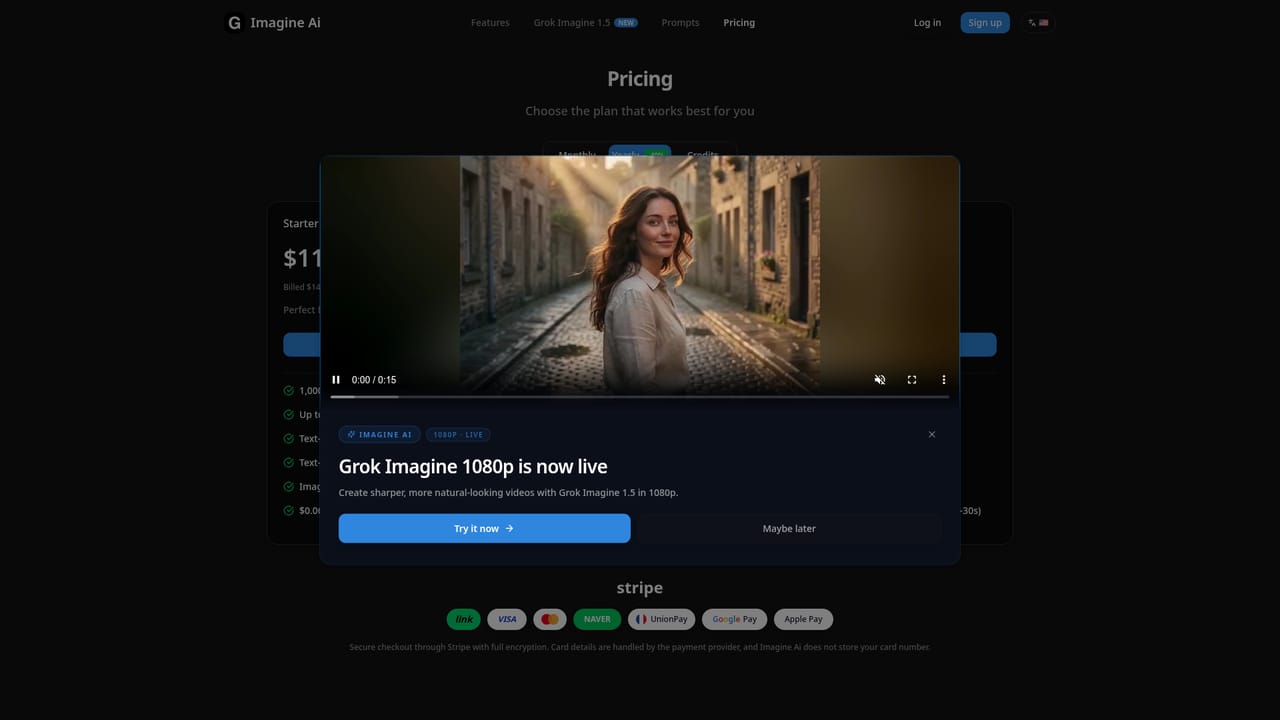Click the Try it now button

[484, 528]
